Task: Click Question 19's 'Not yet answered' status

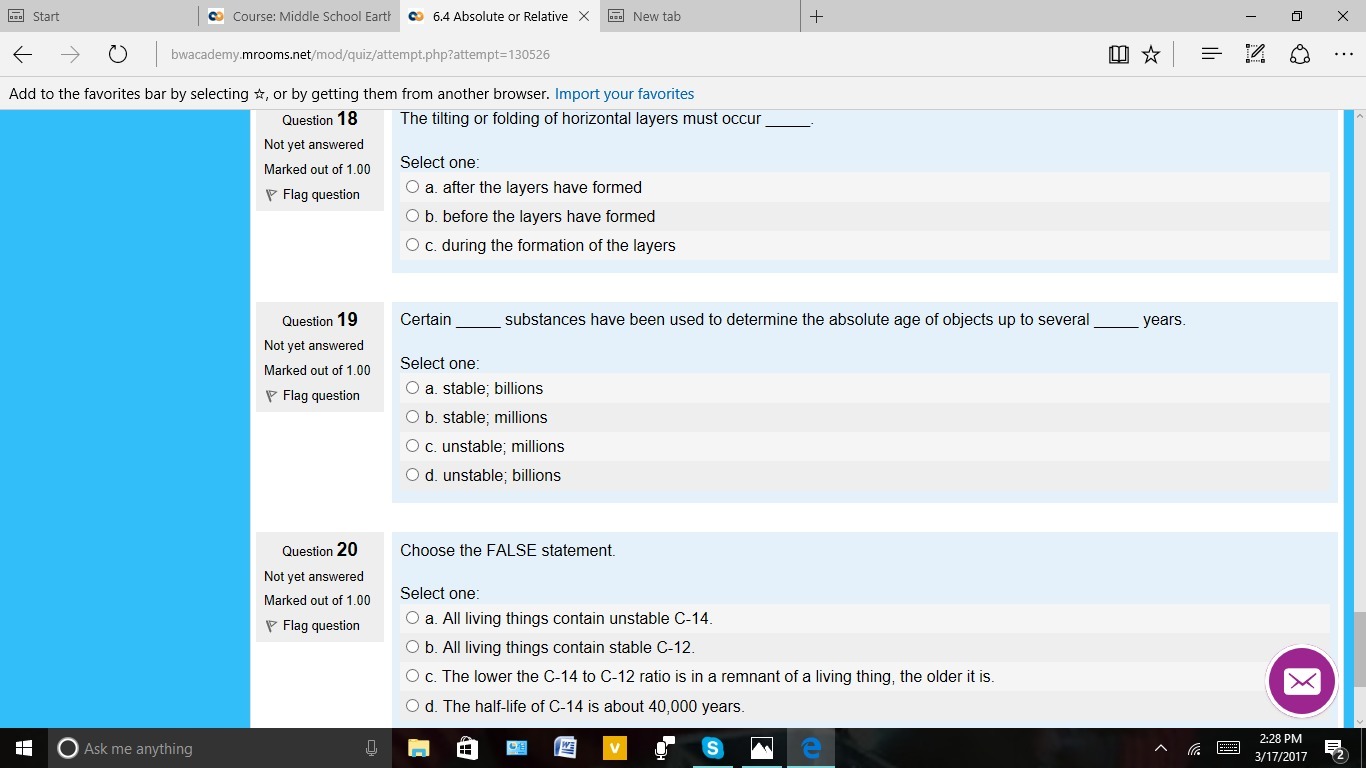Action: click(x=314, y=346)
